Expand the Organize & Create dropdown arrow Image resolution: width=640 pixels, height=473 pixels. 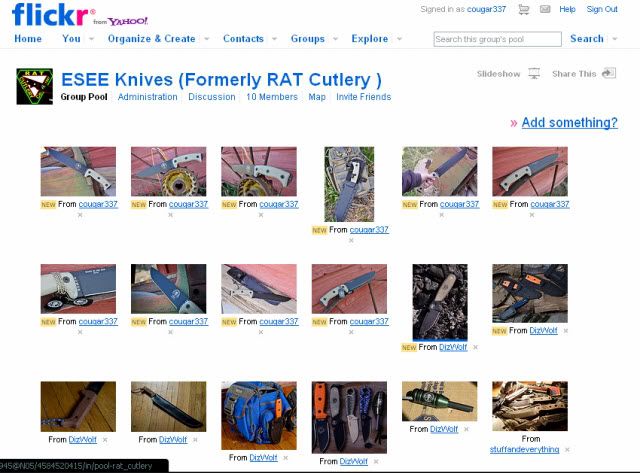tap(207, 39)
